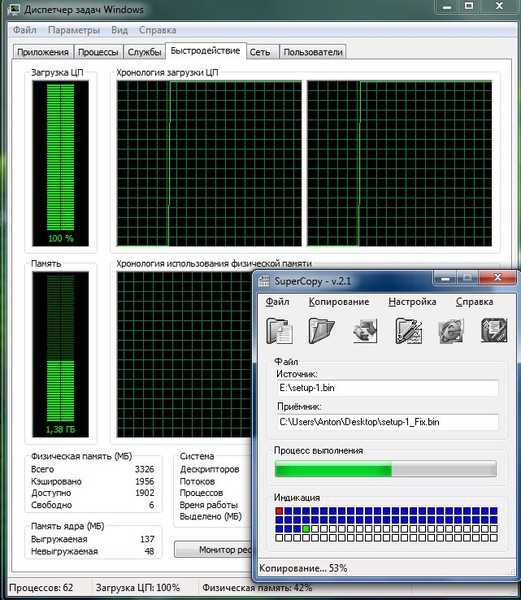Open the Файл menu in Task Manager
Viewport: 521px width, 600px height.
click(x=24, y=30)
